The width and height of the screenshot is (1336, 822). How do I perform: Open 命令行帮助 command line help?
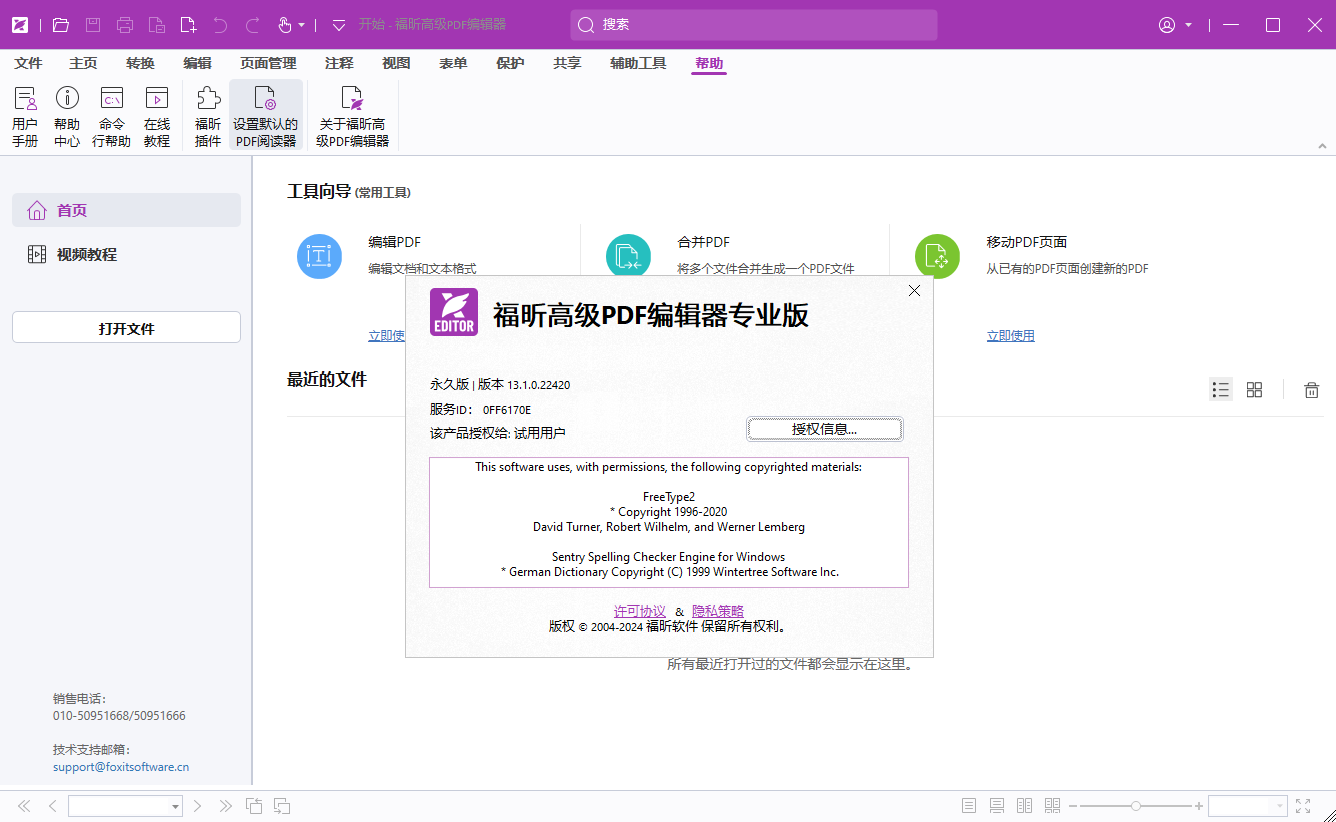(x=112, y=116)
